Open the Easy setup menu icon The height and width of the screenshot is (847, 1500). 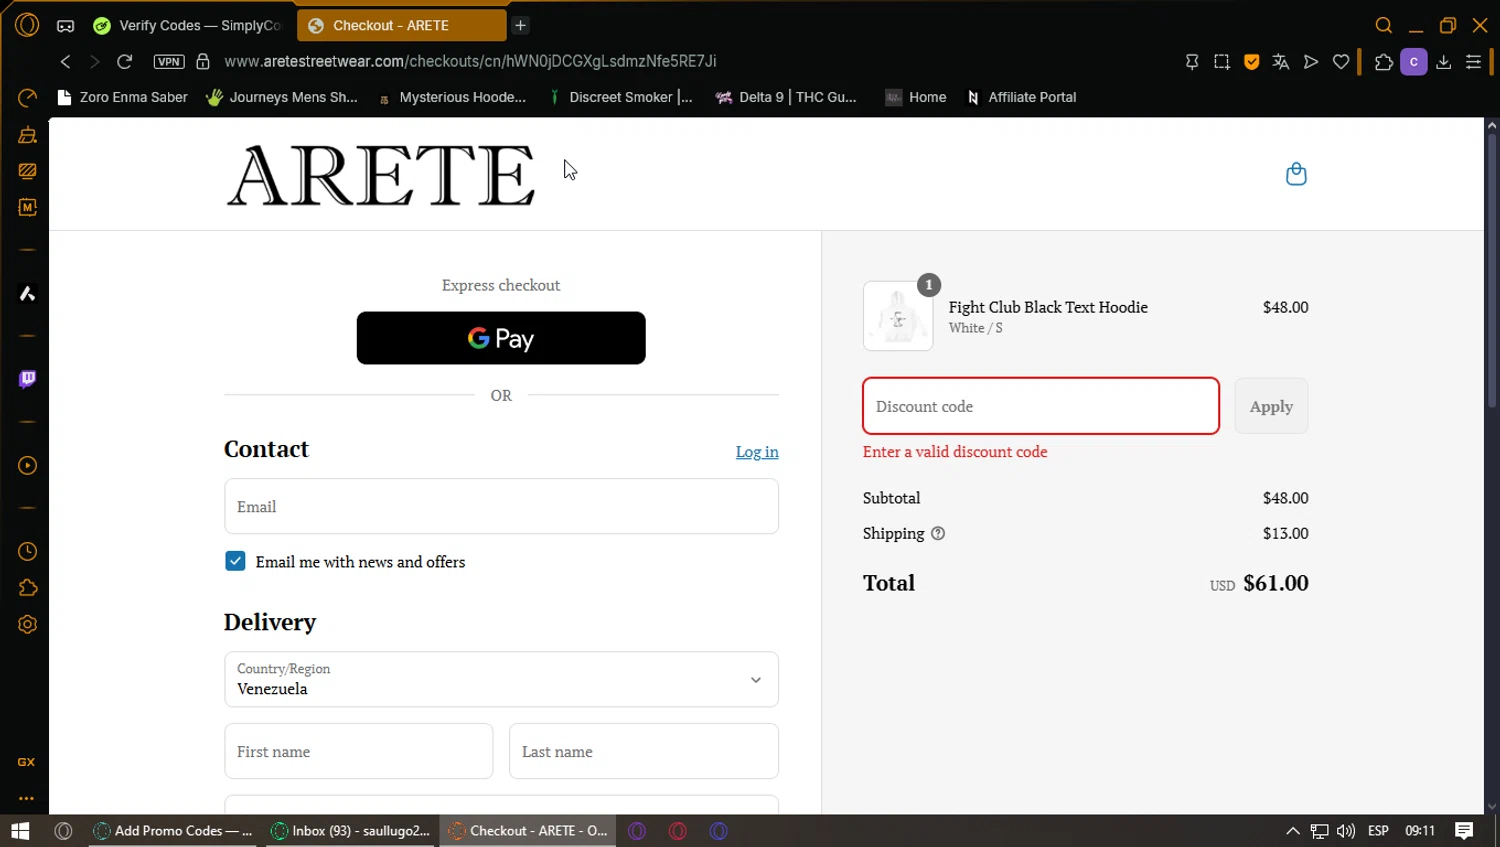point(1473,62)
